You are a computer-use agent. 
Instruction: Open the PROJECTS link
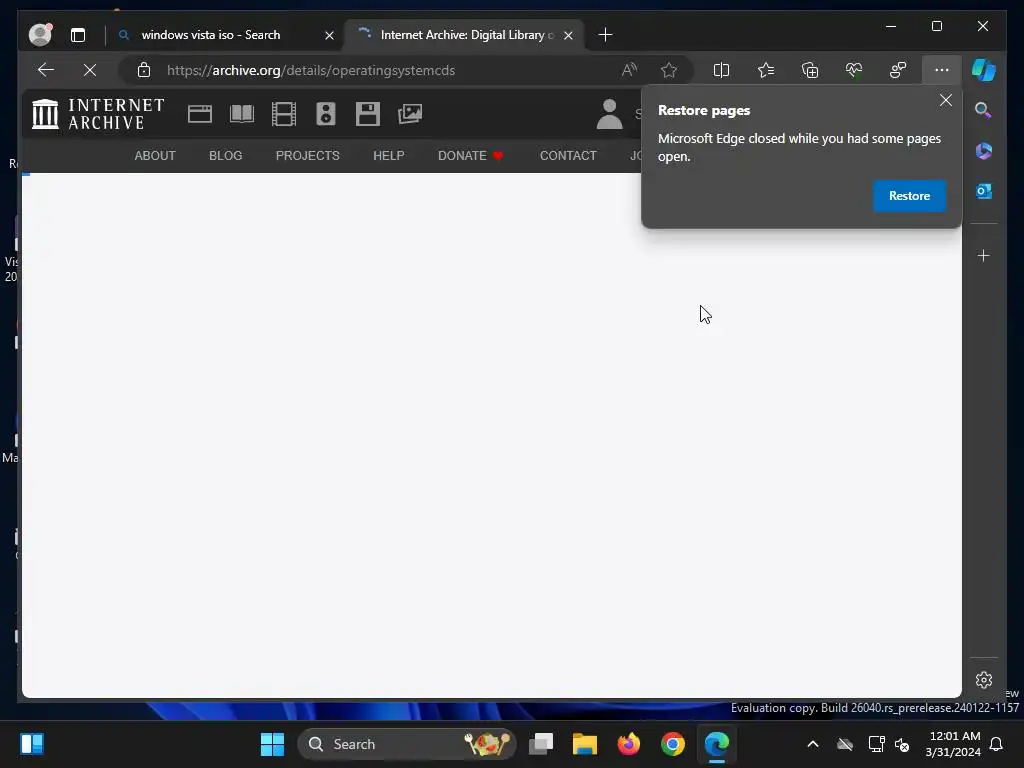coord(308,155)
